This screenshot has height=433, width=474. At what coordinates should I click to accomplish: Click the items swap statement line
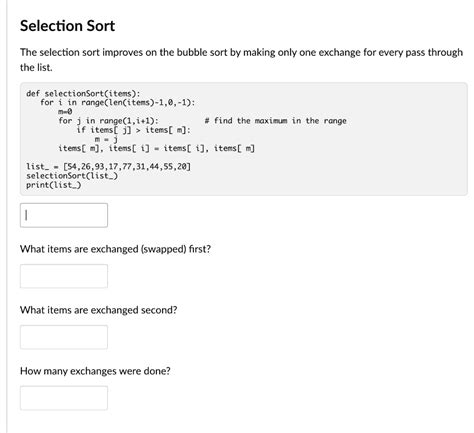(x=157, y=148)
